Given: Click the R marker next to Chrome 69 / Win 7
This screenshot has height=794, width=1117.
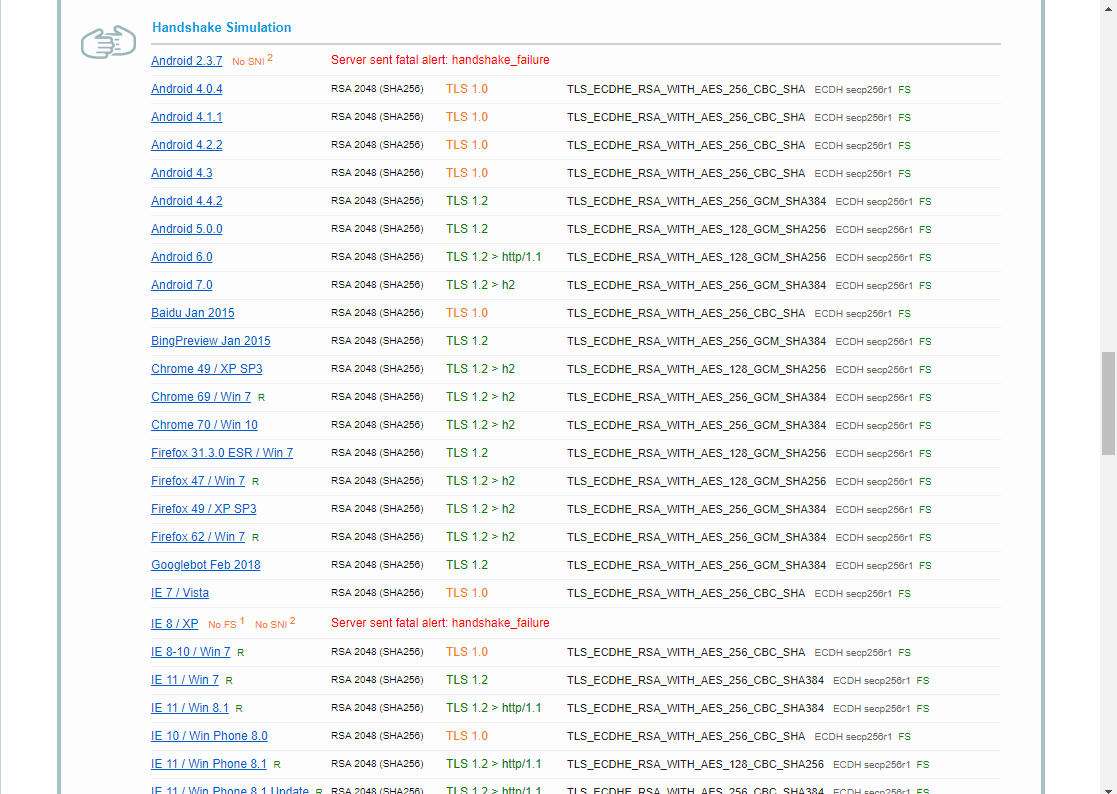Looking at the screenshot, I should pos(261,398).
